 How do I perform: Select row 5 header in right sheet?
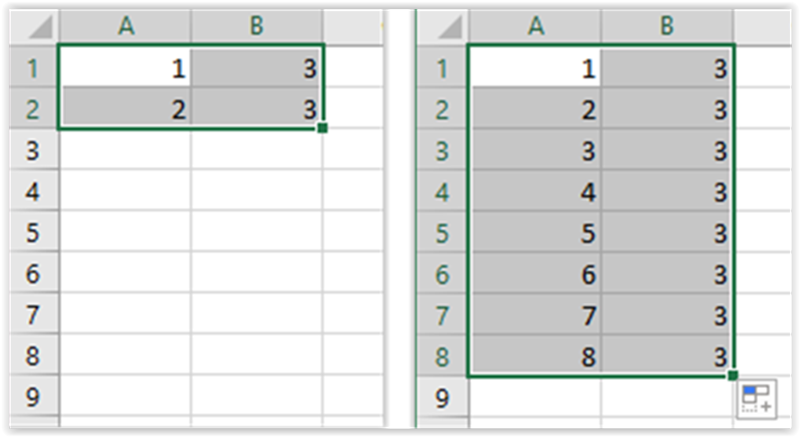coord(443,233)
